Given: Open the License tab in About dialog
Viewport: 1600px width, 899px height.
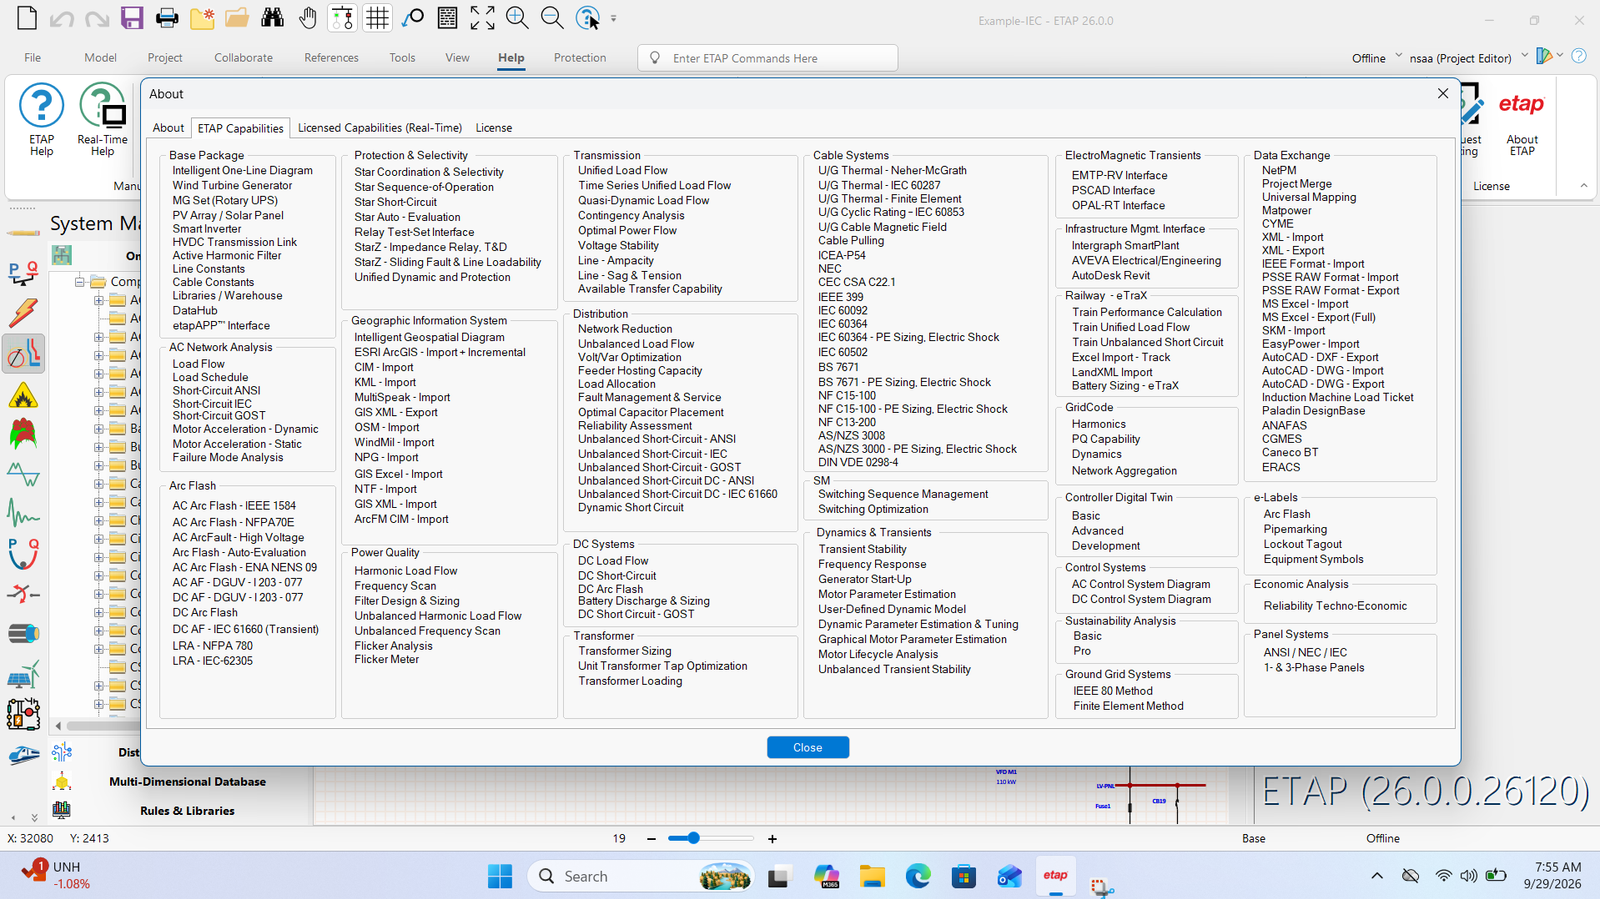Looking at the screenshot, I should [x=493, y=128].
